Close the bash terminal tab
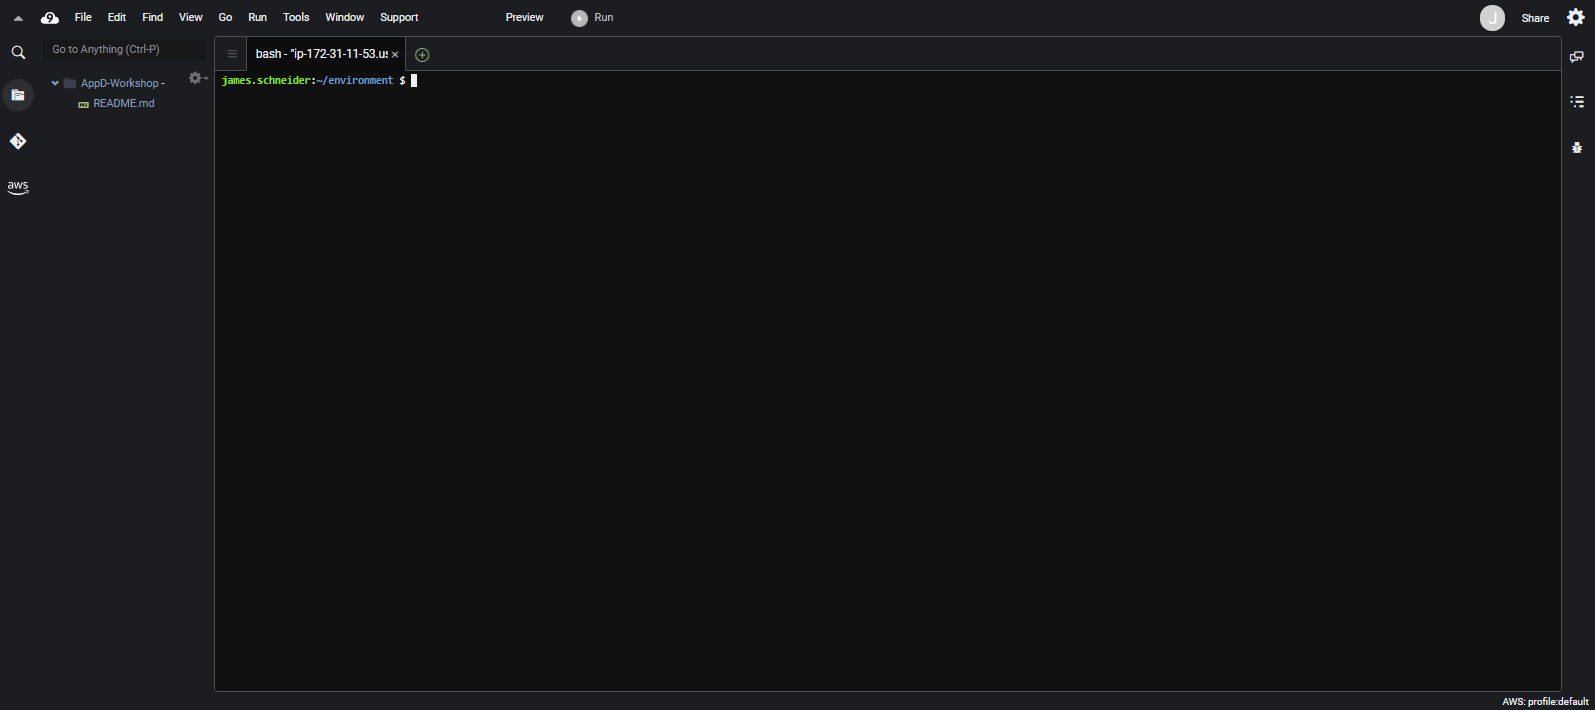Screen dimensions: 1595x710 click(x=395, y=55)
